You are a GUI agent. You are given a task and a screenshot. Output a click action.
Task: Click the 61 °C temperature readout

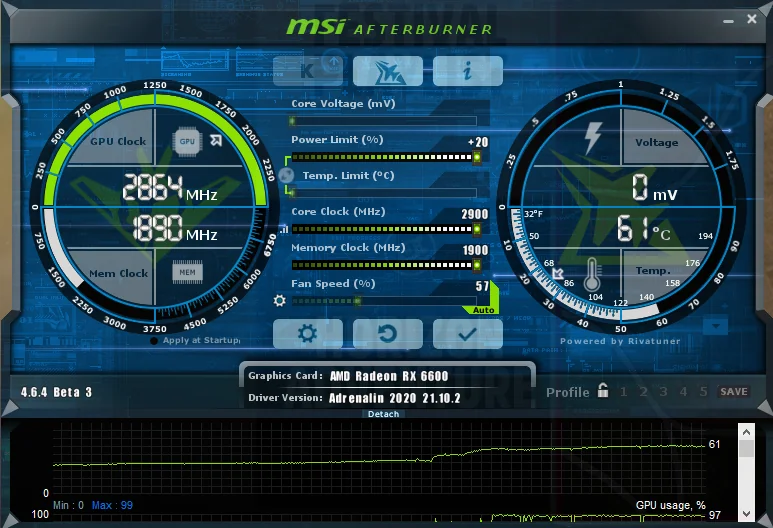[643, 228]
